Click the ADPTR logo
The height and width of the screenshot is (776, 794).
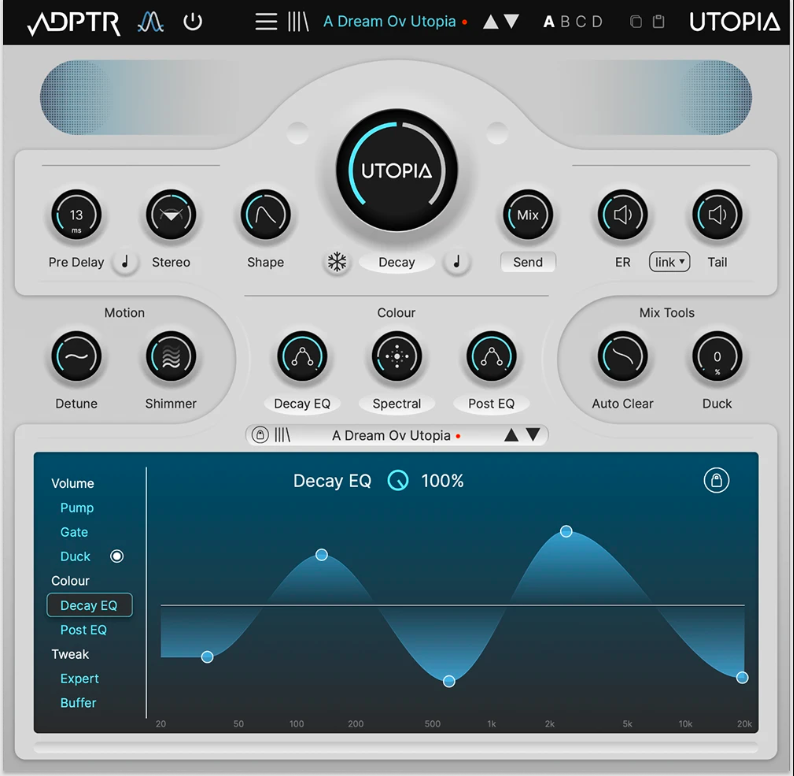[74, 22]
